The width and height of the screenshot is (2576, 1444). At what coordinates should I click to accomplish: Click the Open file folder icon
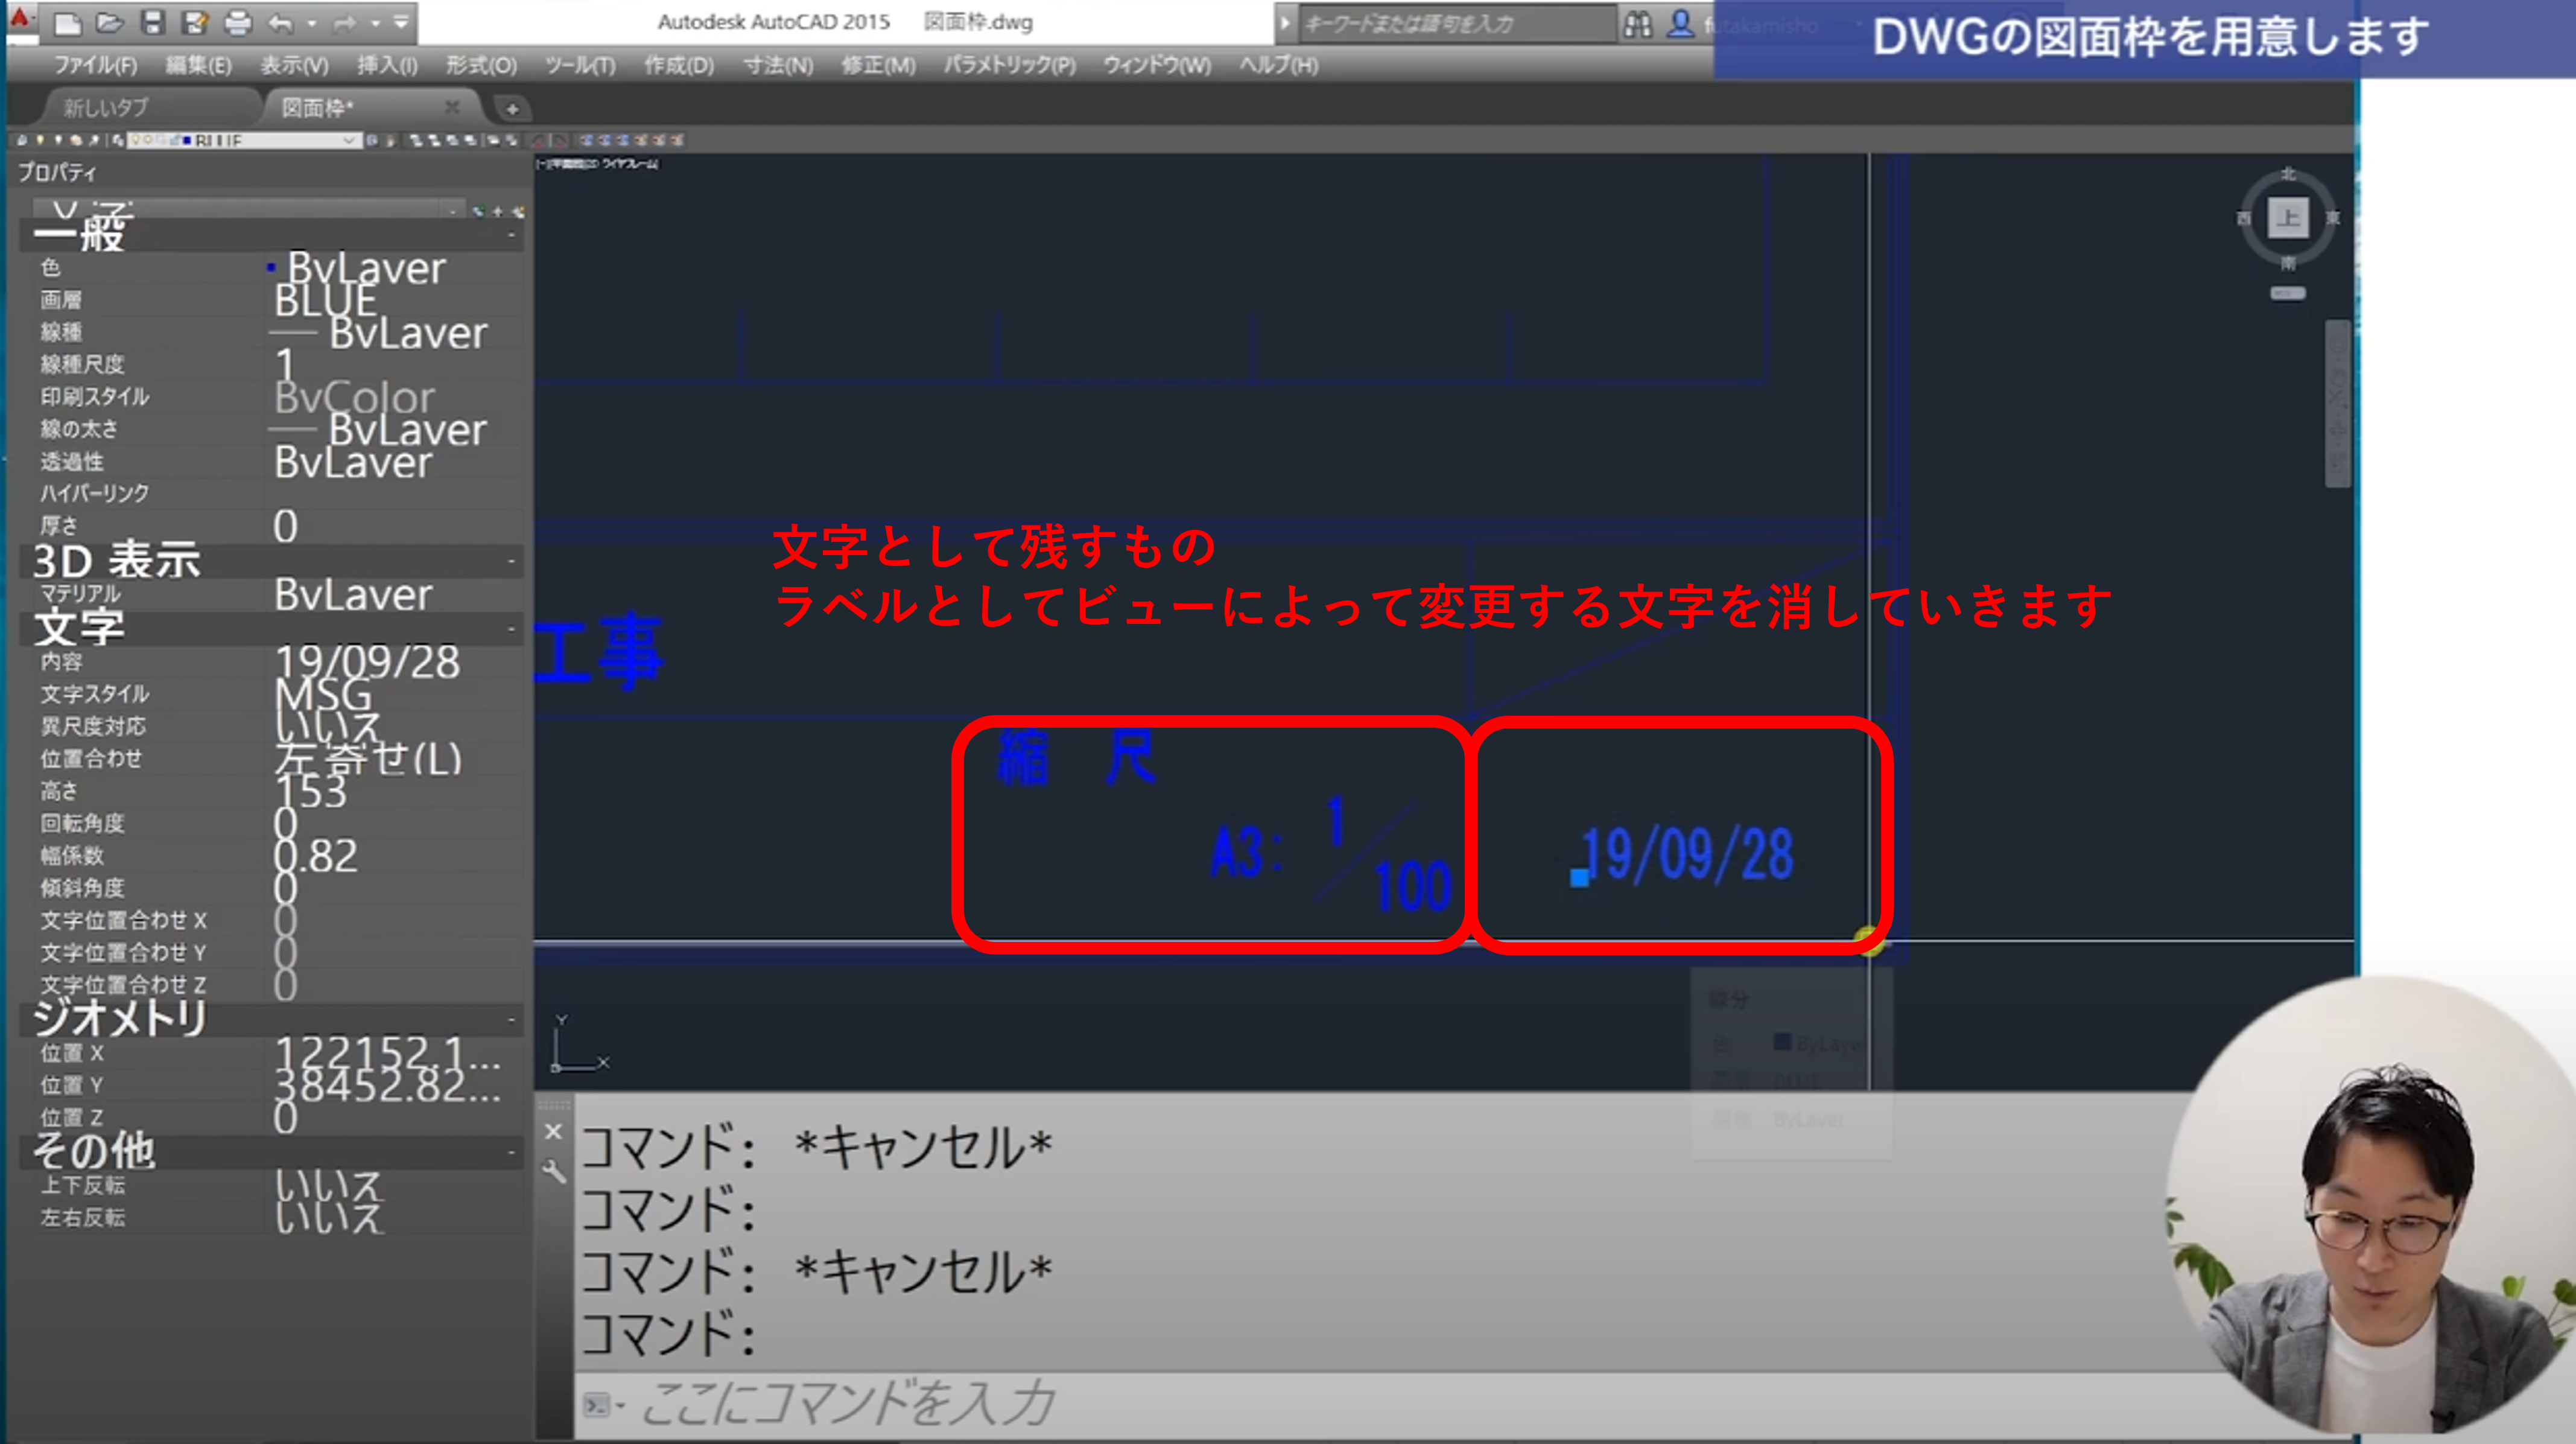click(x=110, y=22)
